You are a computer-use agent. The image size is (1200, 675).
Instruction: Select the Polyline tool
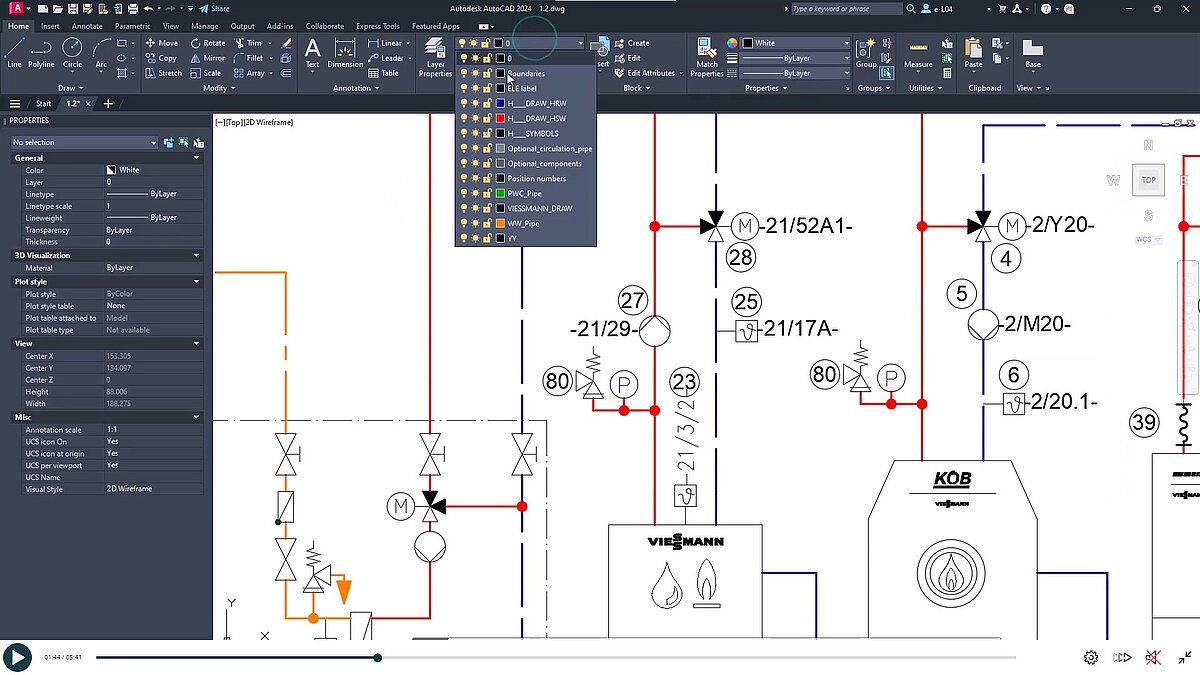[39, 45]
